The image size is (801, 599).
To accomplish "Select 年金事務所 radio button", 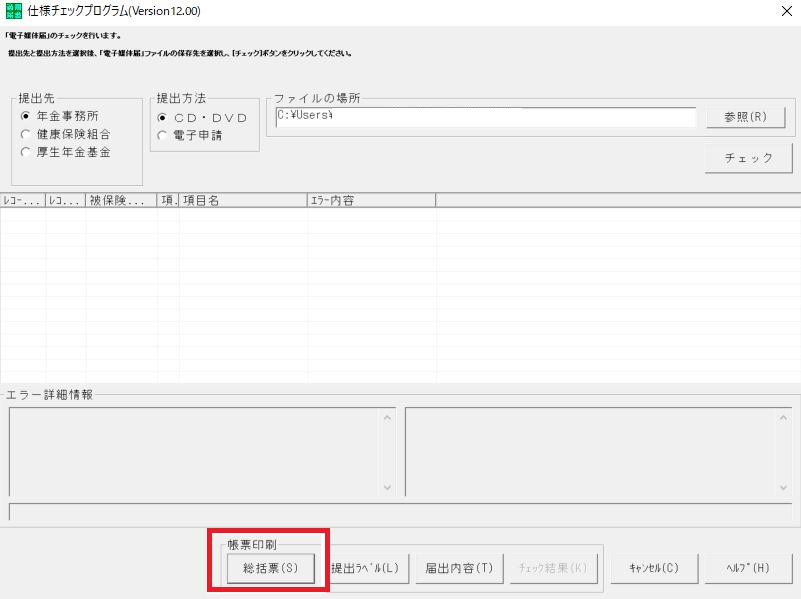I will (27, 116).
